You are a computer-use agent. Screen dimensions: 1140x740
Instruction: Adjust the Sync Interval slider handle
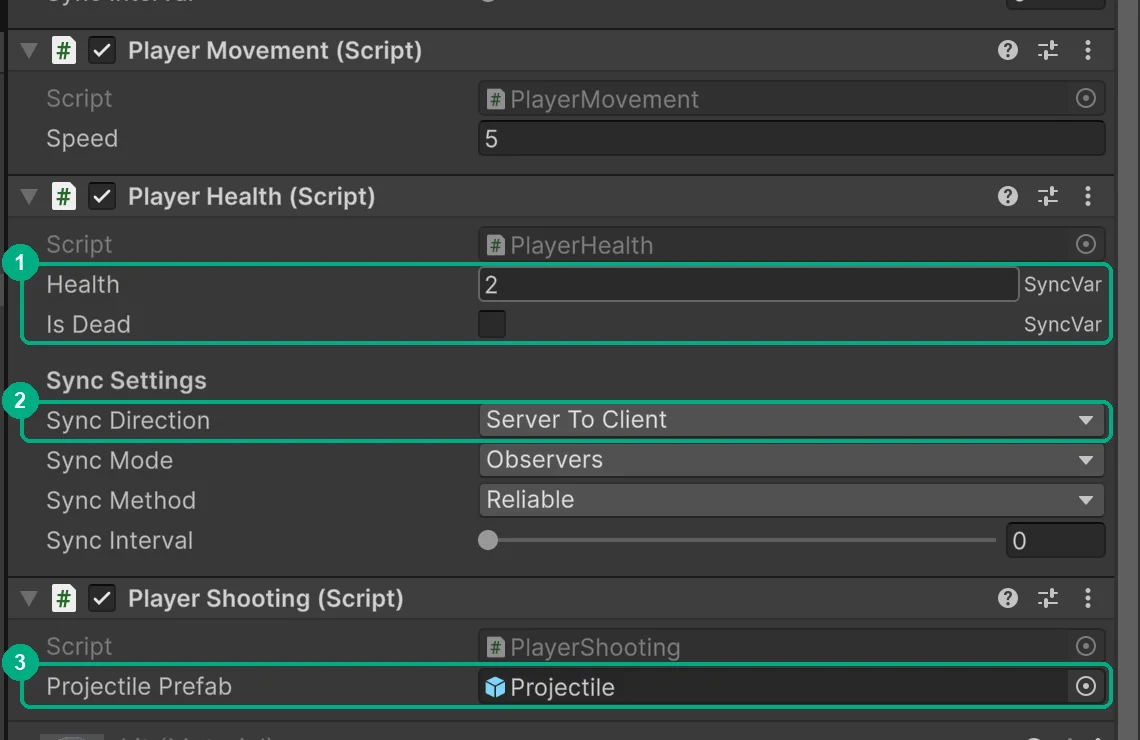[x=488, y=540]
